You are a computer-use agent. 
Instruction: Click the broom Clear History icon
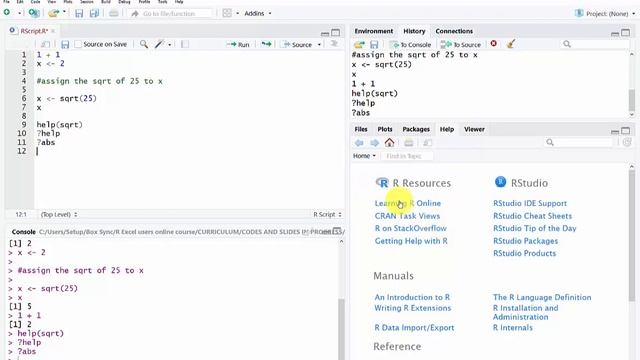coord(511,43)
